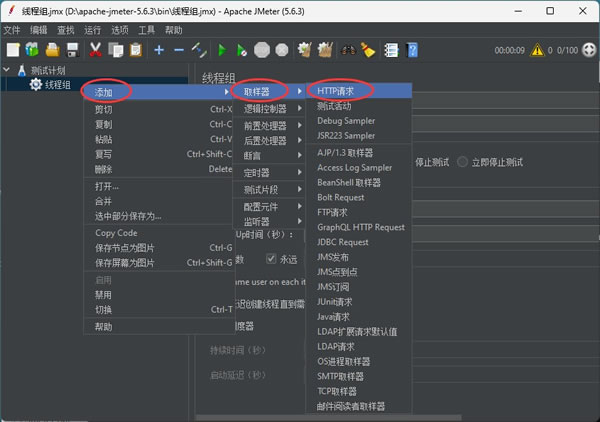The height and width of the screenshot is (422, 600).
Task: Click the Toggle enable/disable icon
Action: (199, 50)
